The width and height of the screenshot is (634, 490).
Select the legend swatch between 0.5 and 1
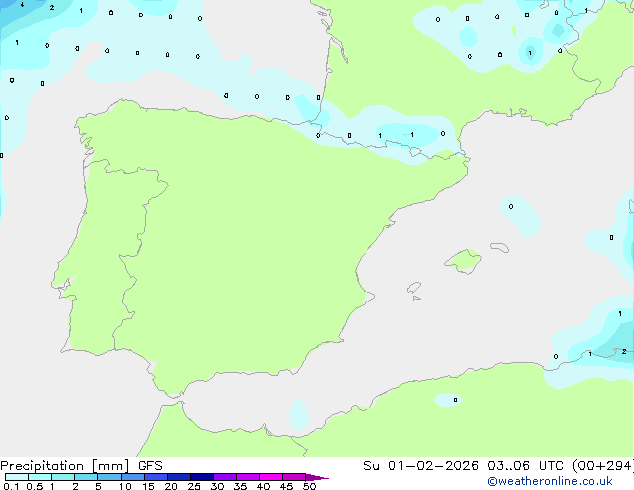click(40, 477)
